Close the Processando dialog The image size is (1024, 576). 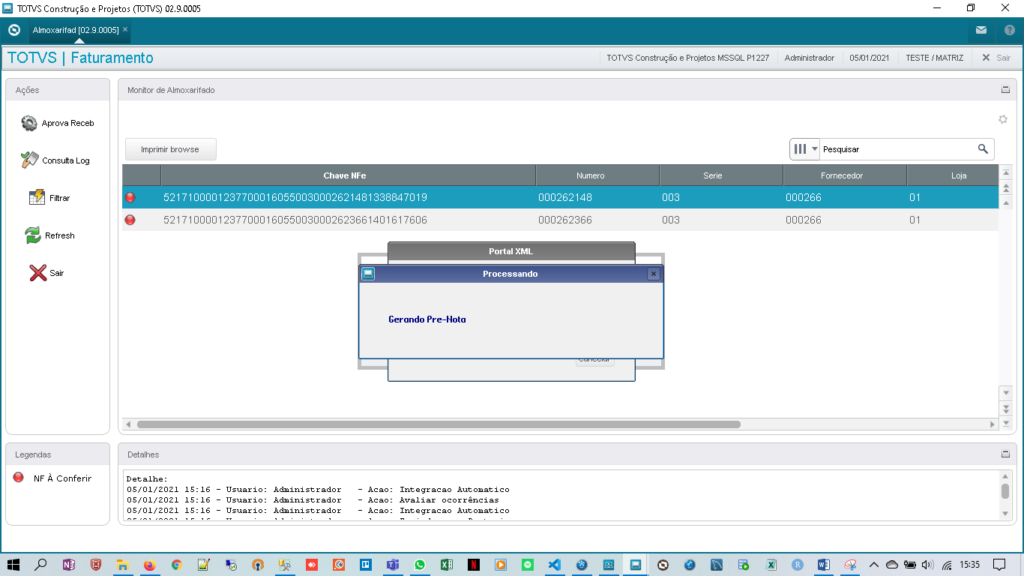click(x=653, y=274)
